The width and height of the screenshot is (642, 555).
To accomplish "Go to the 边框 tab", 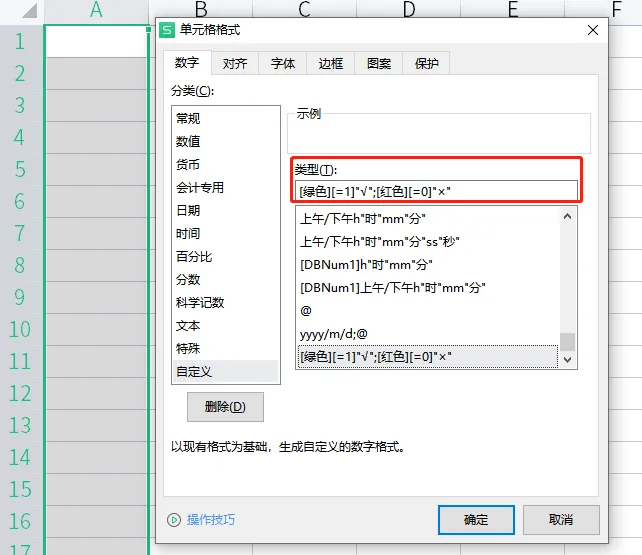I will pyautogui.click(x=331, y=63).
